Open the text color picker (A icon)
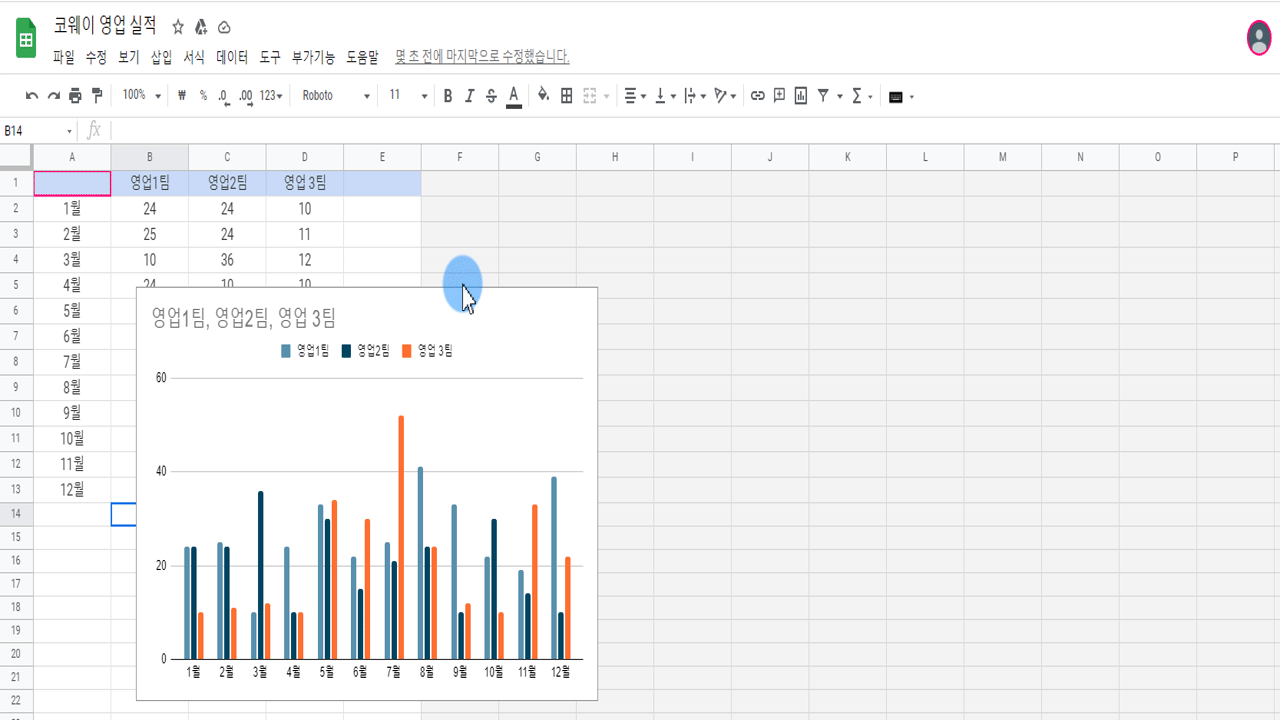This screenshot has width=1280, height=720. click(x=514, y=96)
